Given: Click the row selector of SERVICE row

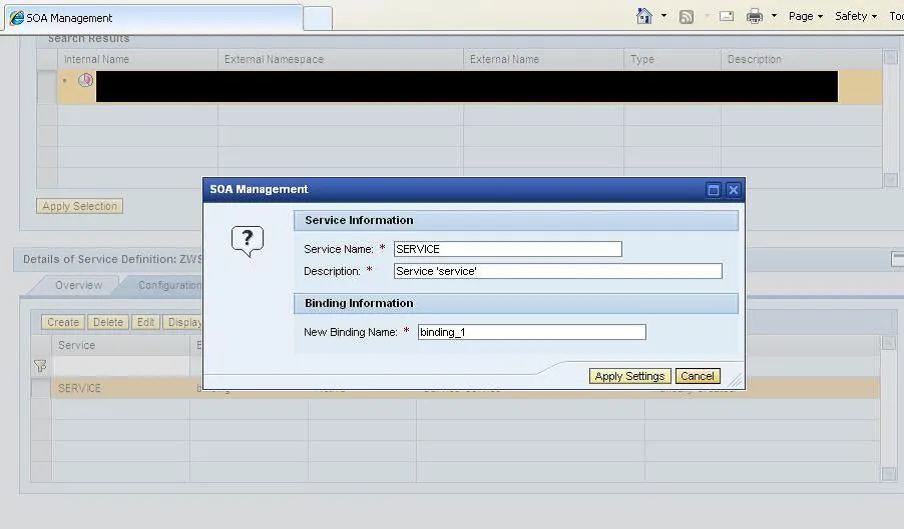Looking at the screenshot, I should pos(41,388).
